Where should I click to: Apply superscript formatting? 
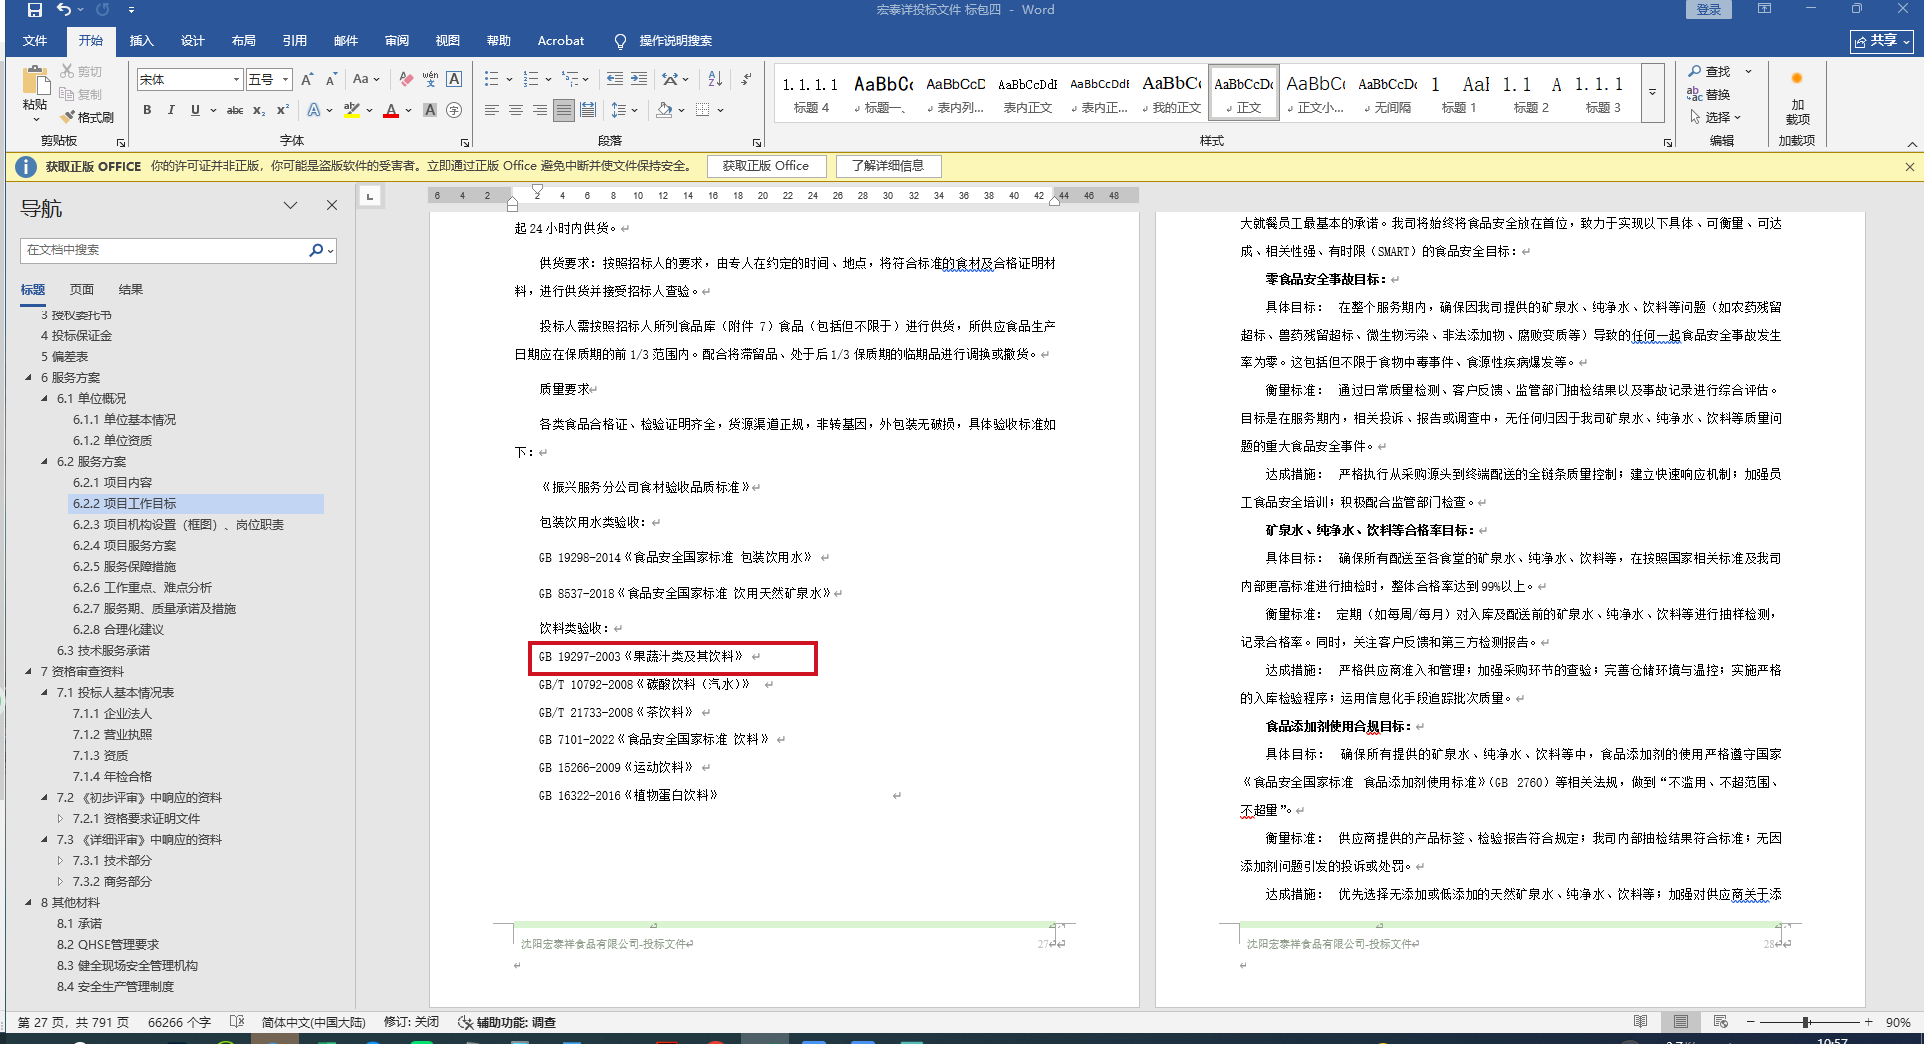(283, 110)
